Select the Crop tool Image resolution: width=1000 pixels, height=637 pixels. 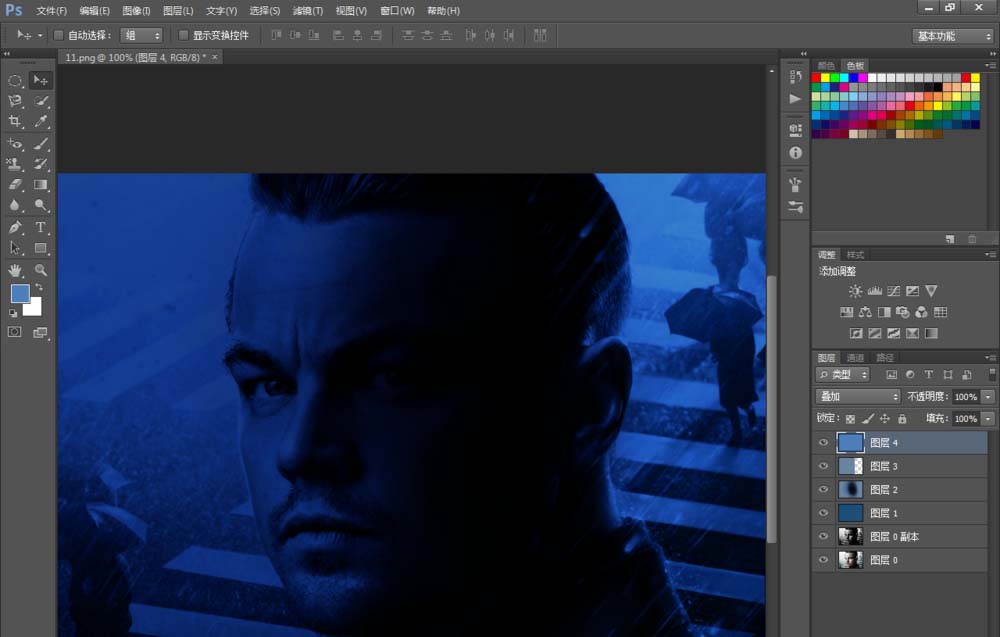click(15, 121)
